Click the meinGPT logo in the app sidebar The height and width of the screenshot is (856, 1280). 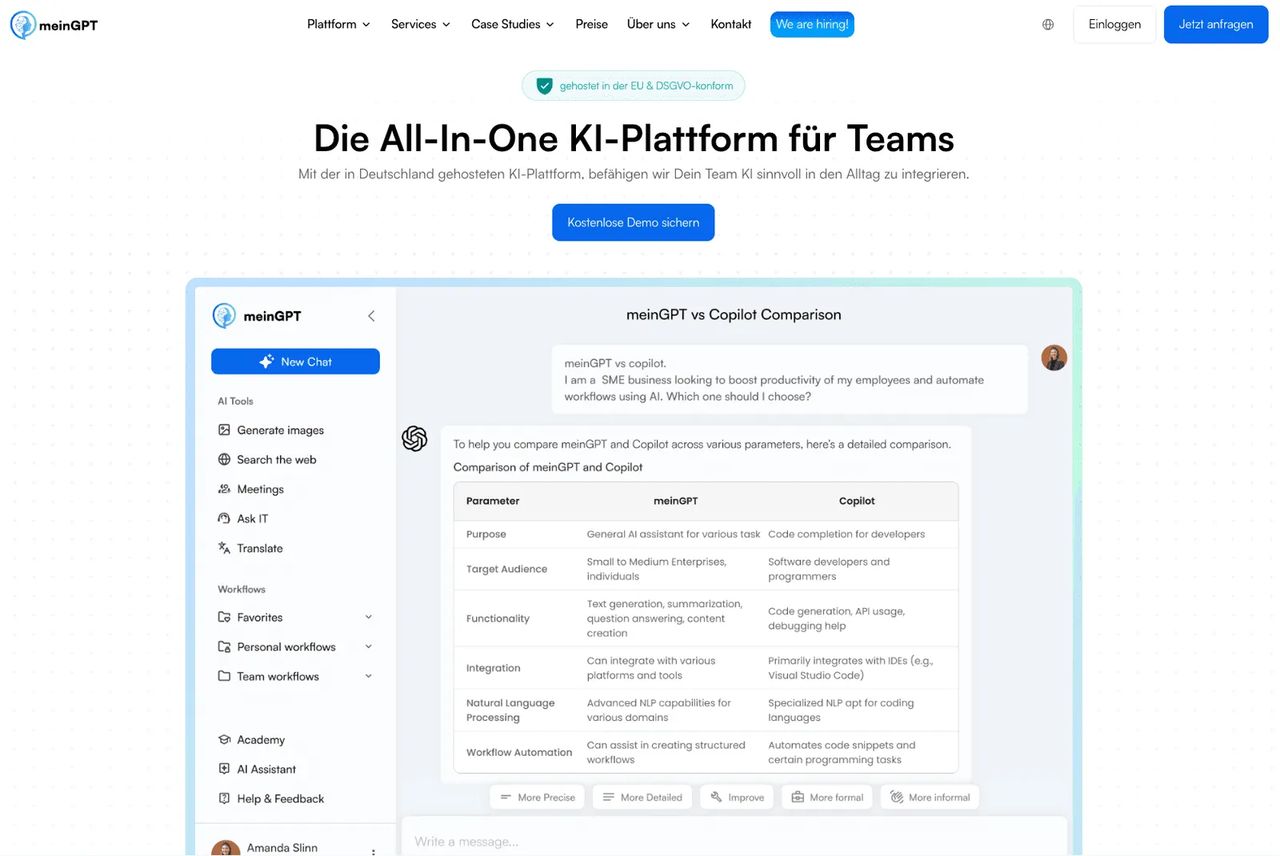[257, 316]
